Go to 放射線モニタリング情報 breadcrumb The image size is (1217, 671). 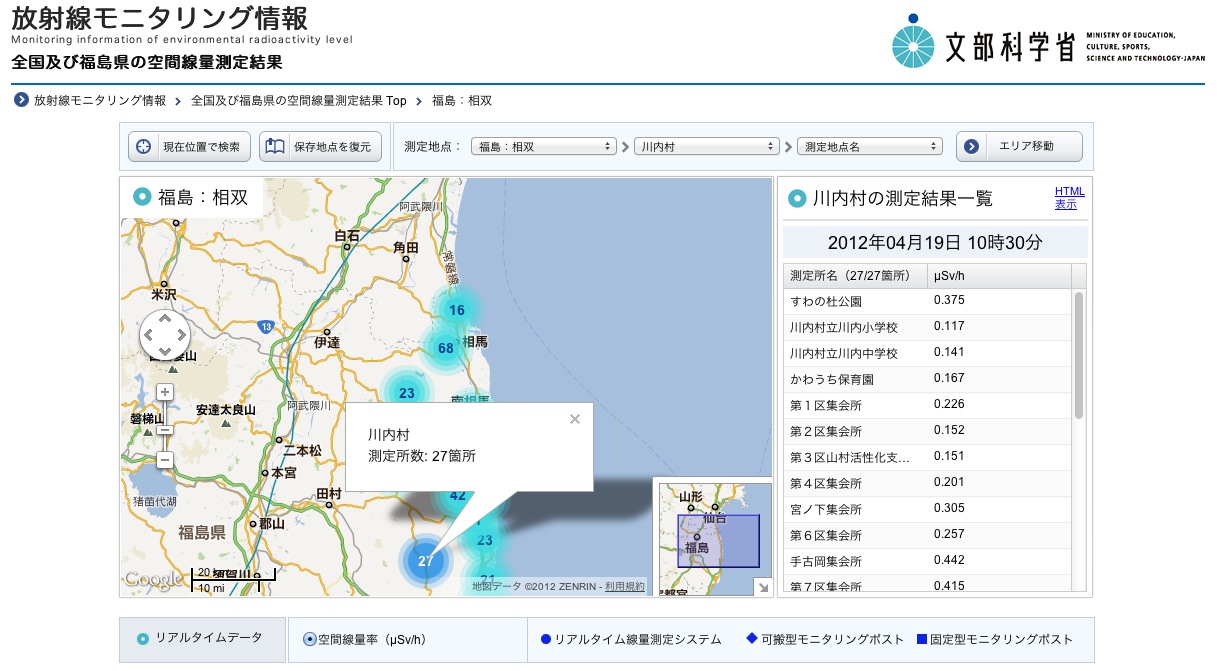[x=99, y=101]
